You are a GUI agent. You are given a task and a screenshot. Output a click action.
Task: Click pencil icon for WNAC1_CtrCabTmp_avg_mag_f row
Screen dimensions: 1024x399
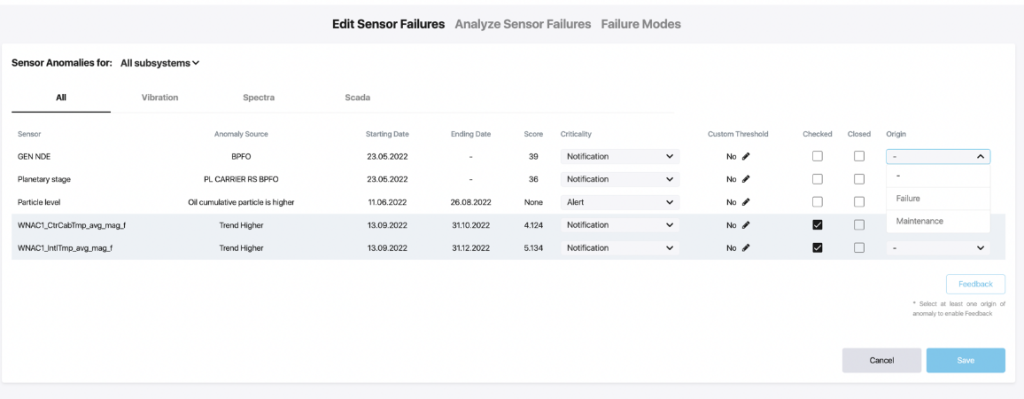click(x=746, y=225)
